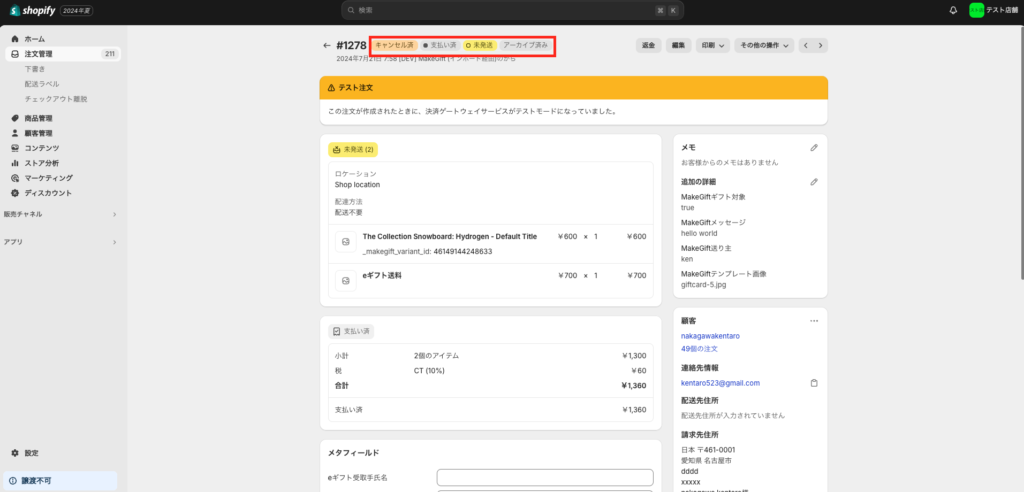Screen dimensions: 1024x492
Task: Click the 譲渡不可 info banner
Action: coord(60,481)
